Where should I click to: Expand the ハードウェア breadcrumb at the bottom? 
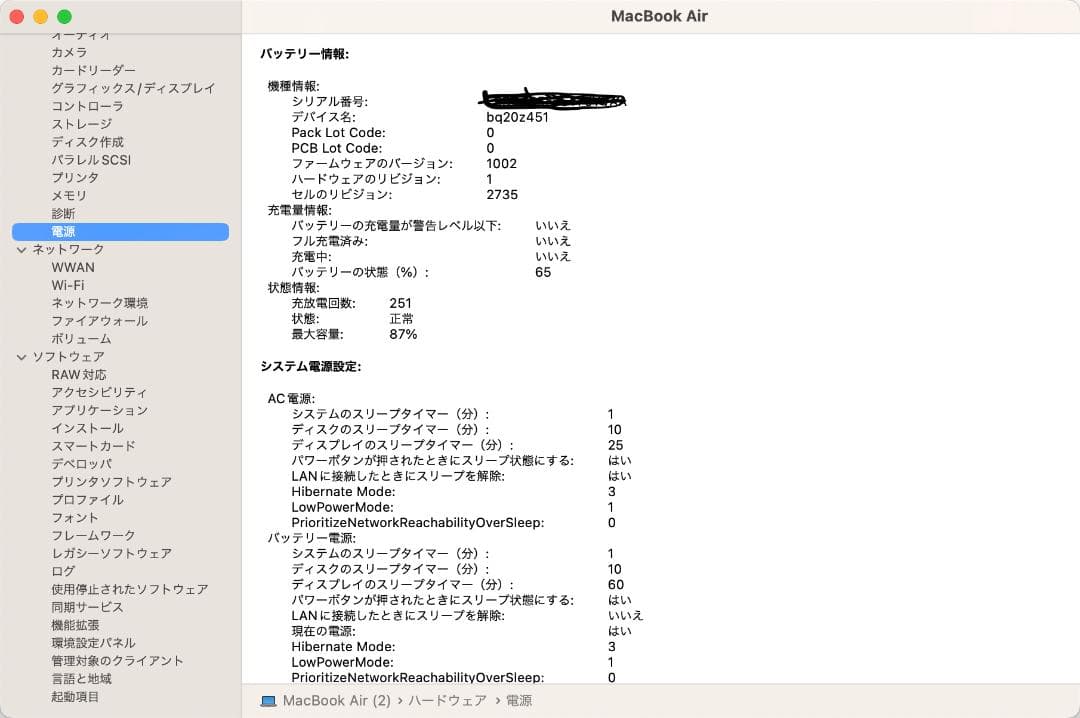pos(446,701)
